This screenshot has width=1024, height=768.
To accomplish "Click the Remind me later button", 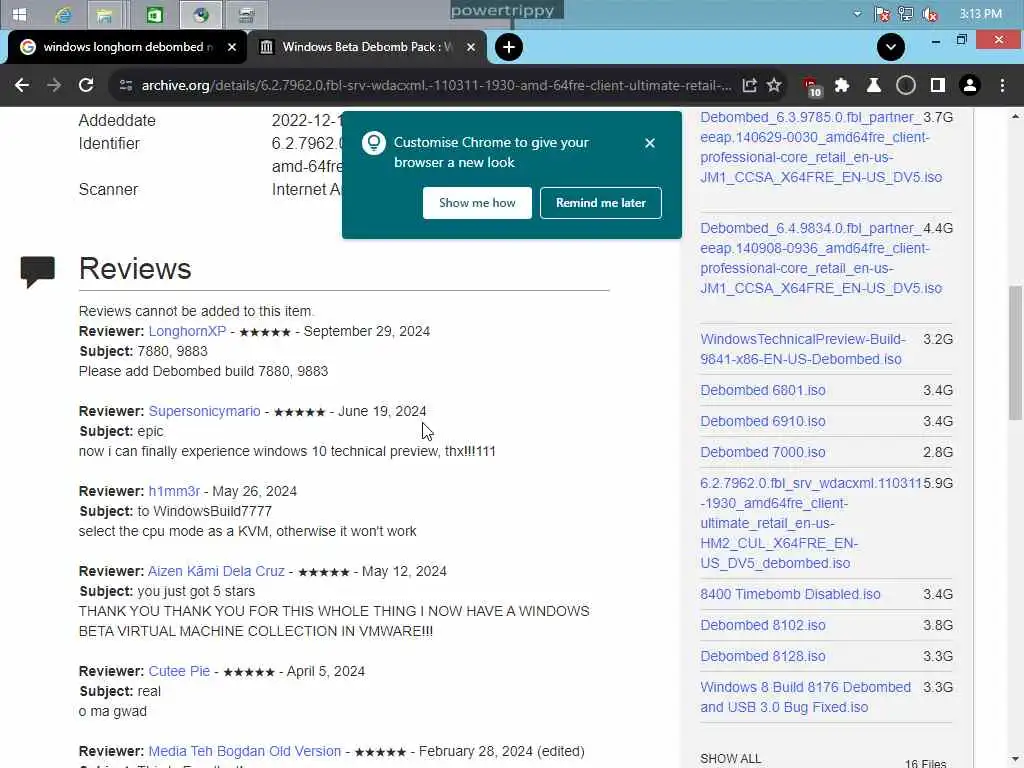I will pos(601,203).
